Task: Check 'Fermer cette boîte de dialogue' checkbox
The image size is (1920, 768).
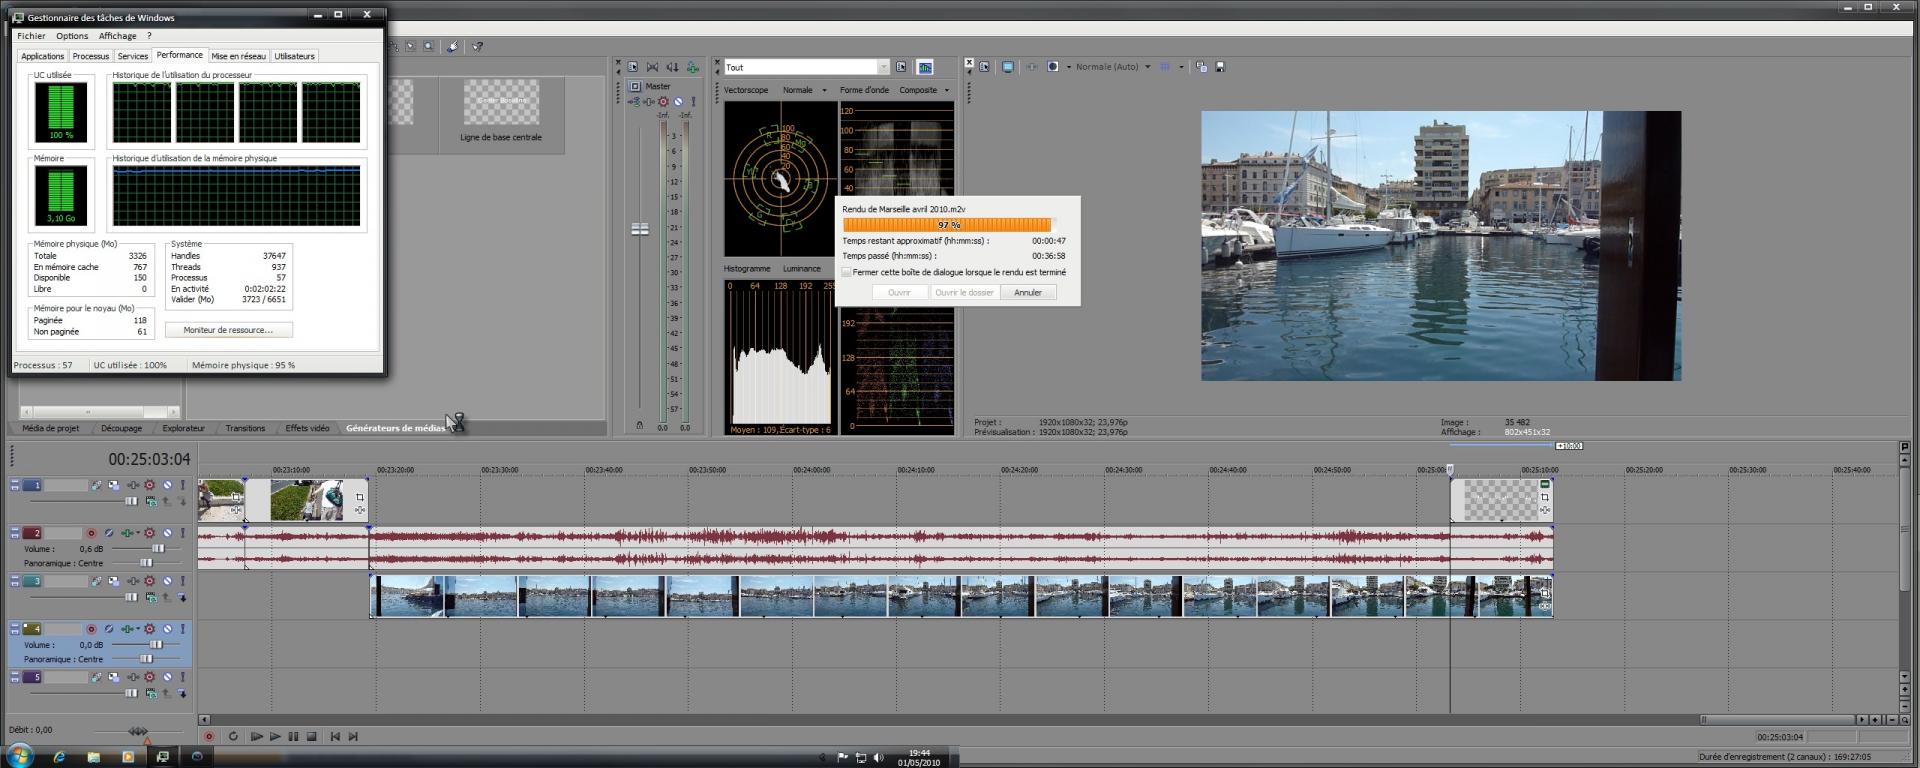Action: [x=846, y=272]
